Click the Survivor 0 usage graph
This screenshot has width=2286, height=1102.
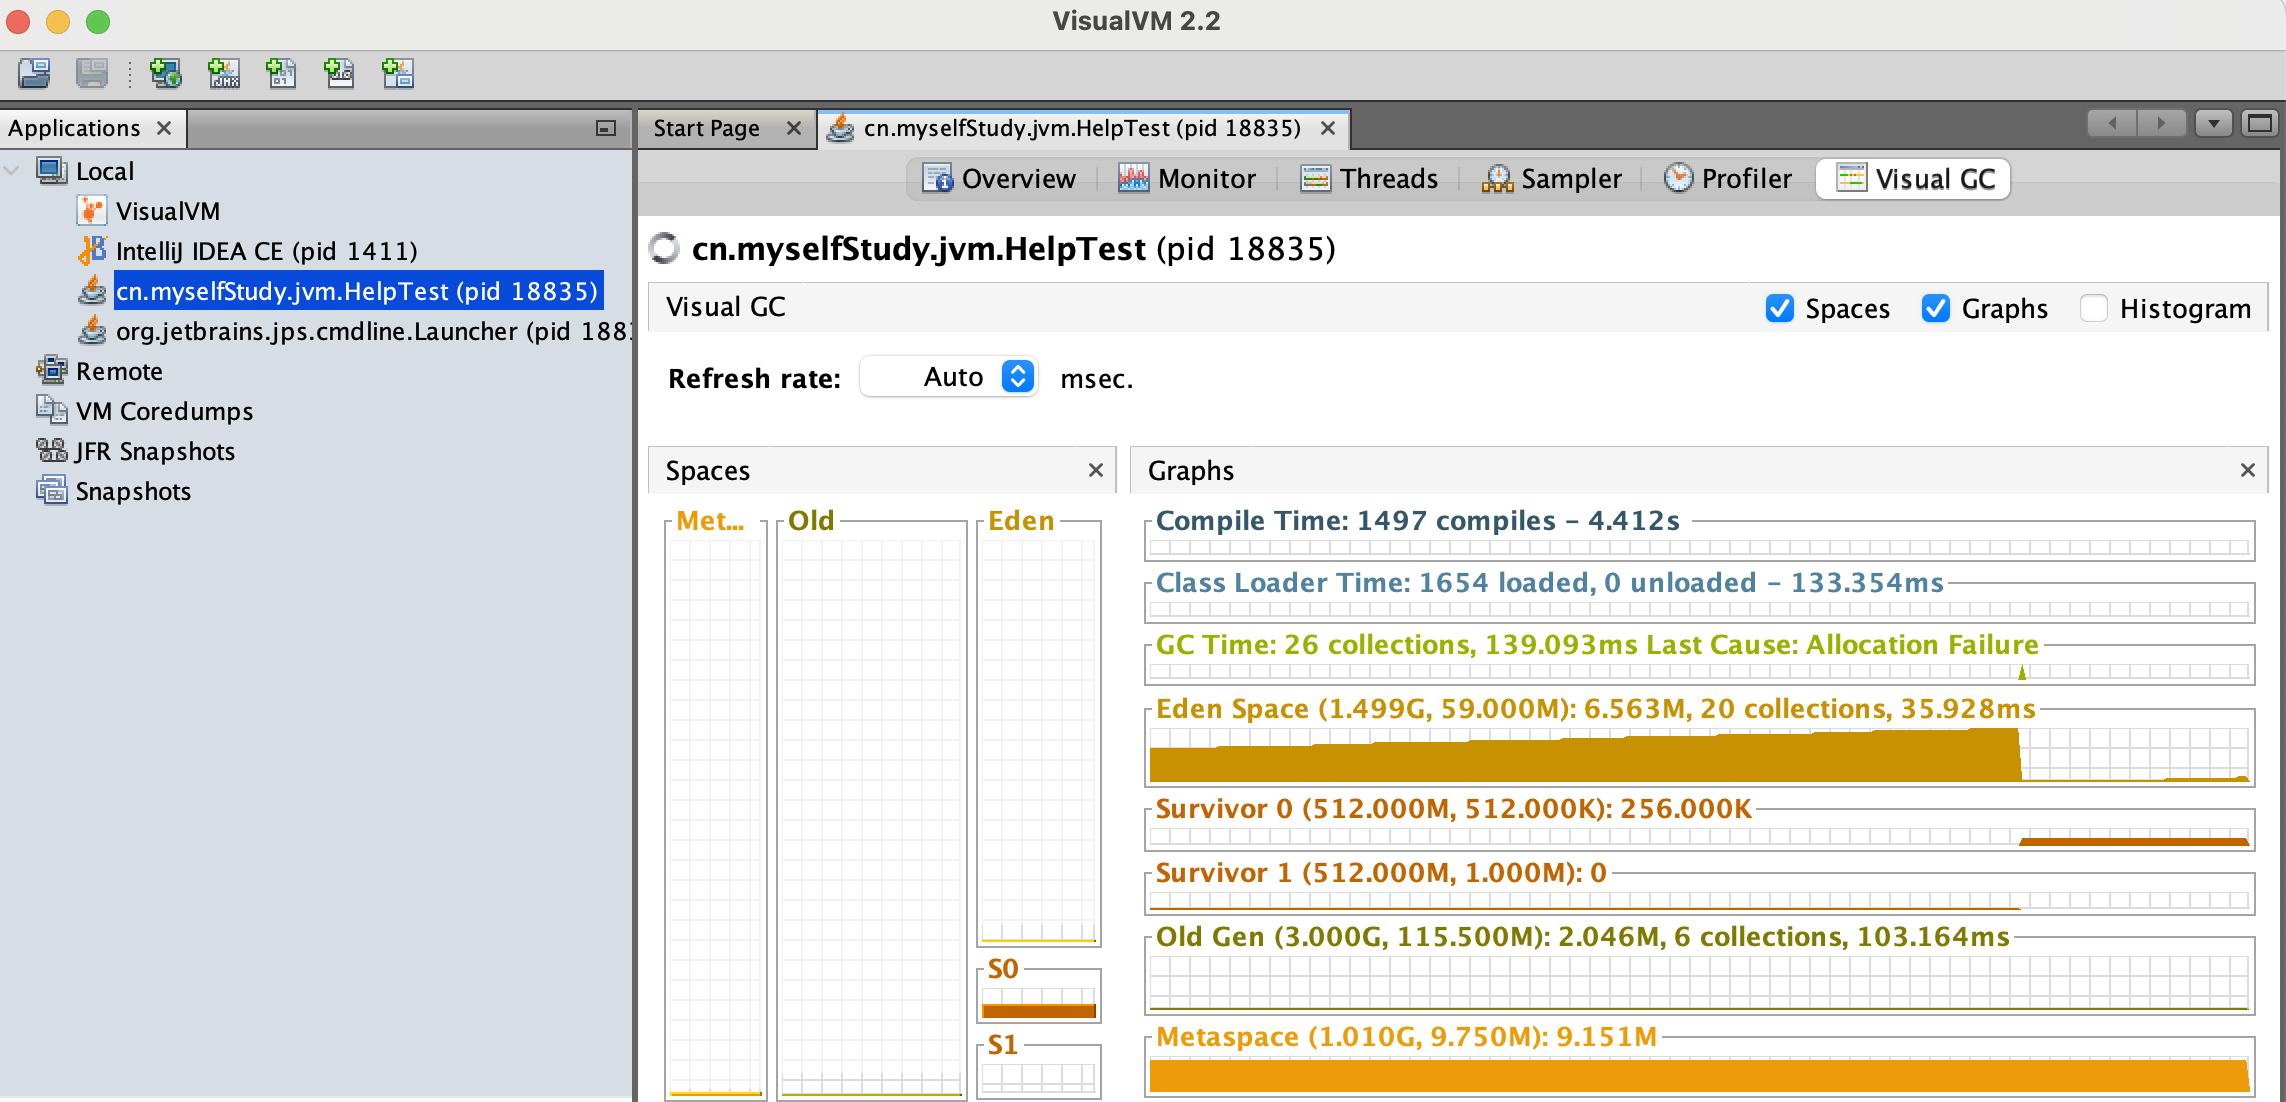click(x=1699, y=836)
